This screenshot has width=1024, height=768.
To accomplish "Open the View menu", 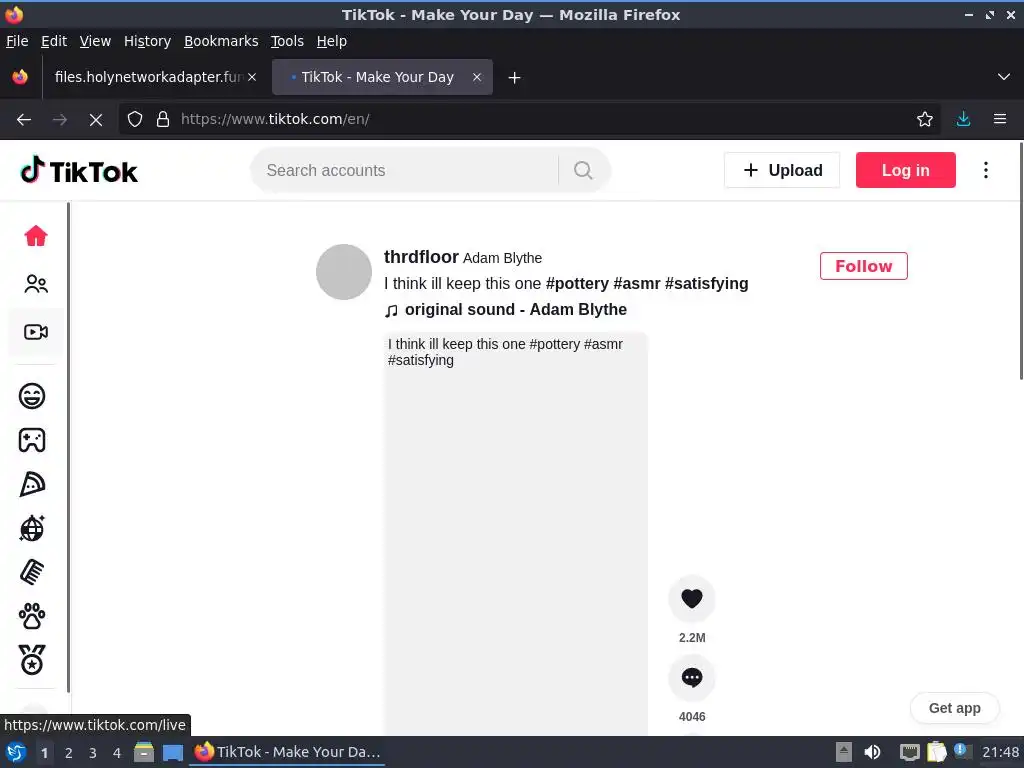I will coord(95,41).
